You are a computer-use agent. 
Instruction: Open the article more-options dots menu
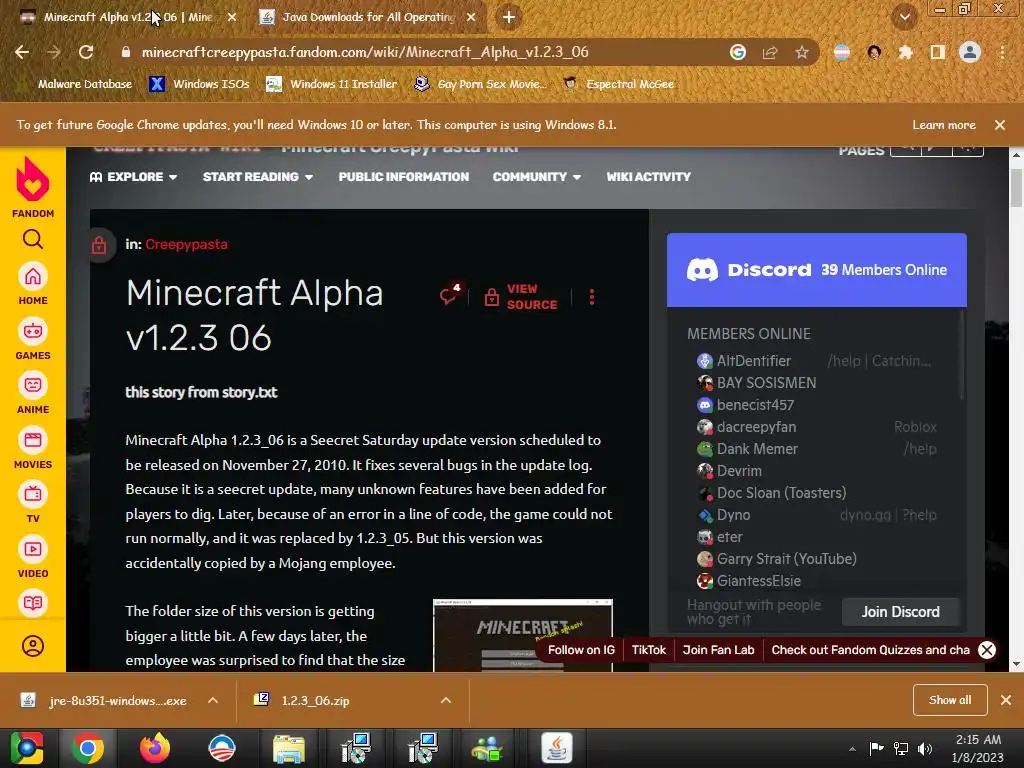pos(592,297)
